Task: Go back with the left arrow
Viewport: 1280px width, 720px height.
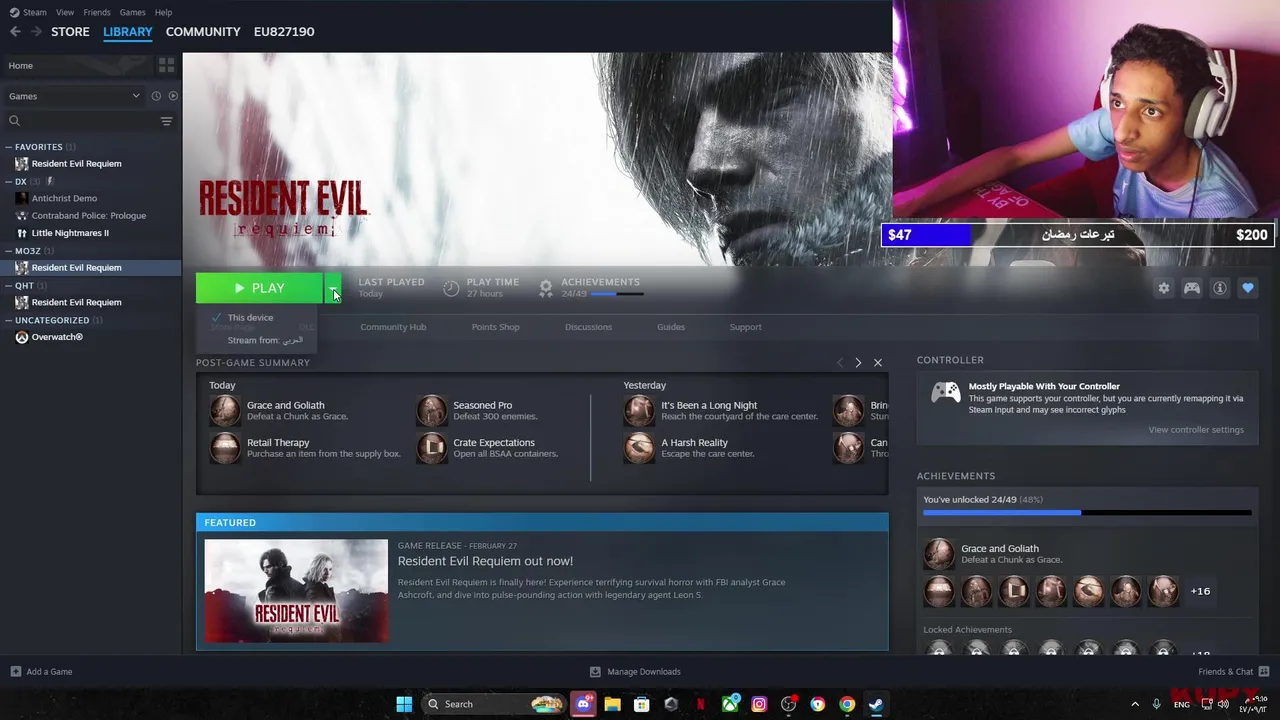Action: pyautogui.click(x=15, y=32)
